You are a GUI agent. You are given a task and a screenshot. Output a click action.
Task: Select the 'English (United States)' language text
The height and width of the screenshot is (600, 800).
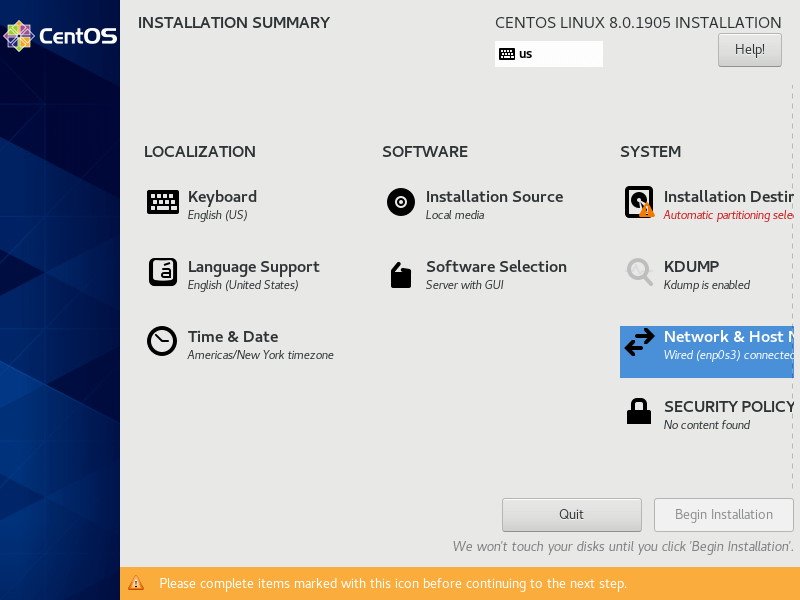243,285
